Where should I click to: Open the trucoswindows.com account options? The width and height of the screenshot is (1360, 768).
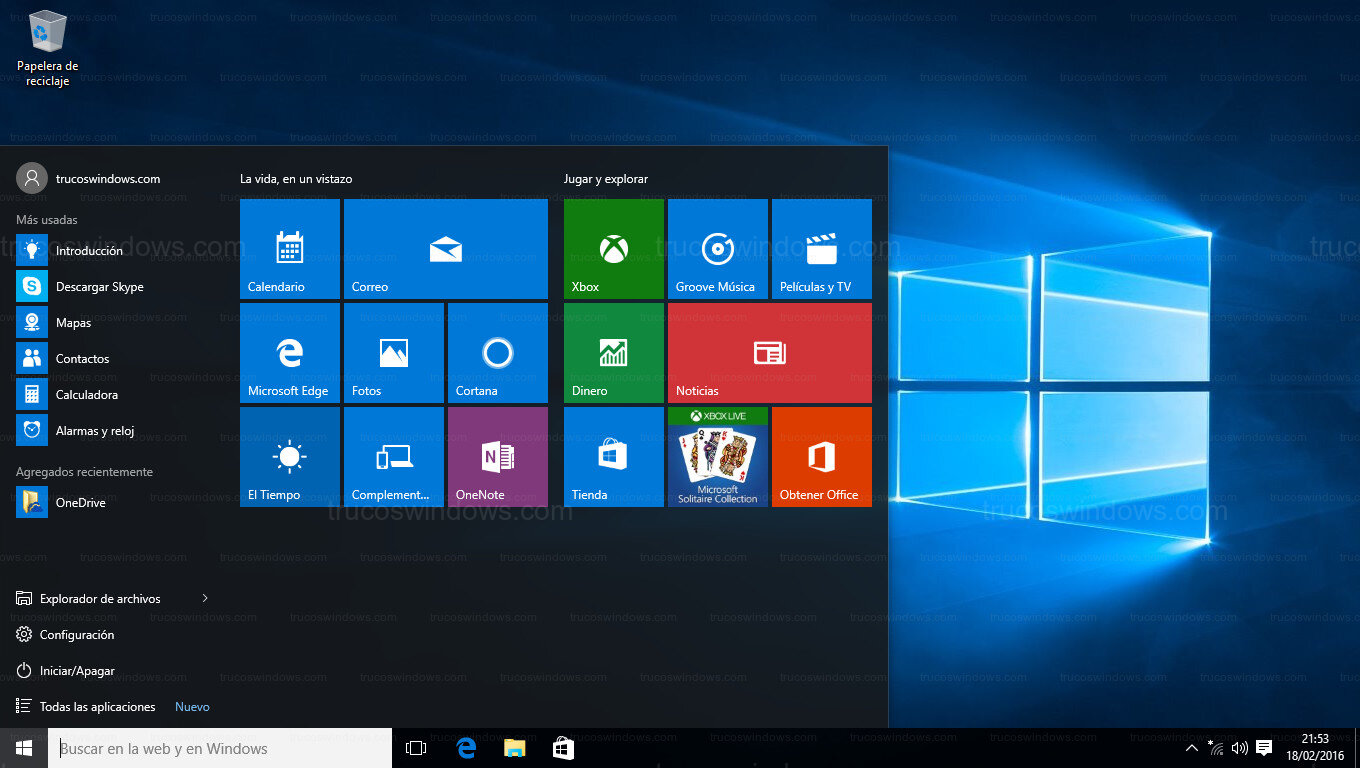[110, 177]
